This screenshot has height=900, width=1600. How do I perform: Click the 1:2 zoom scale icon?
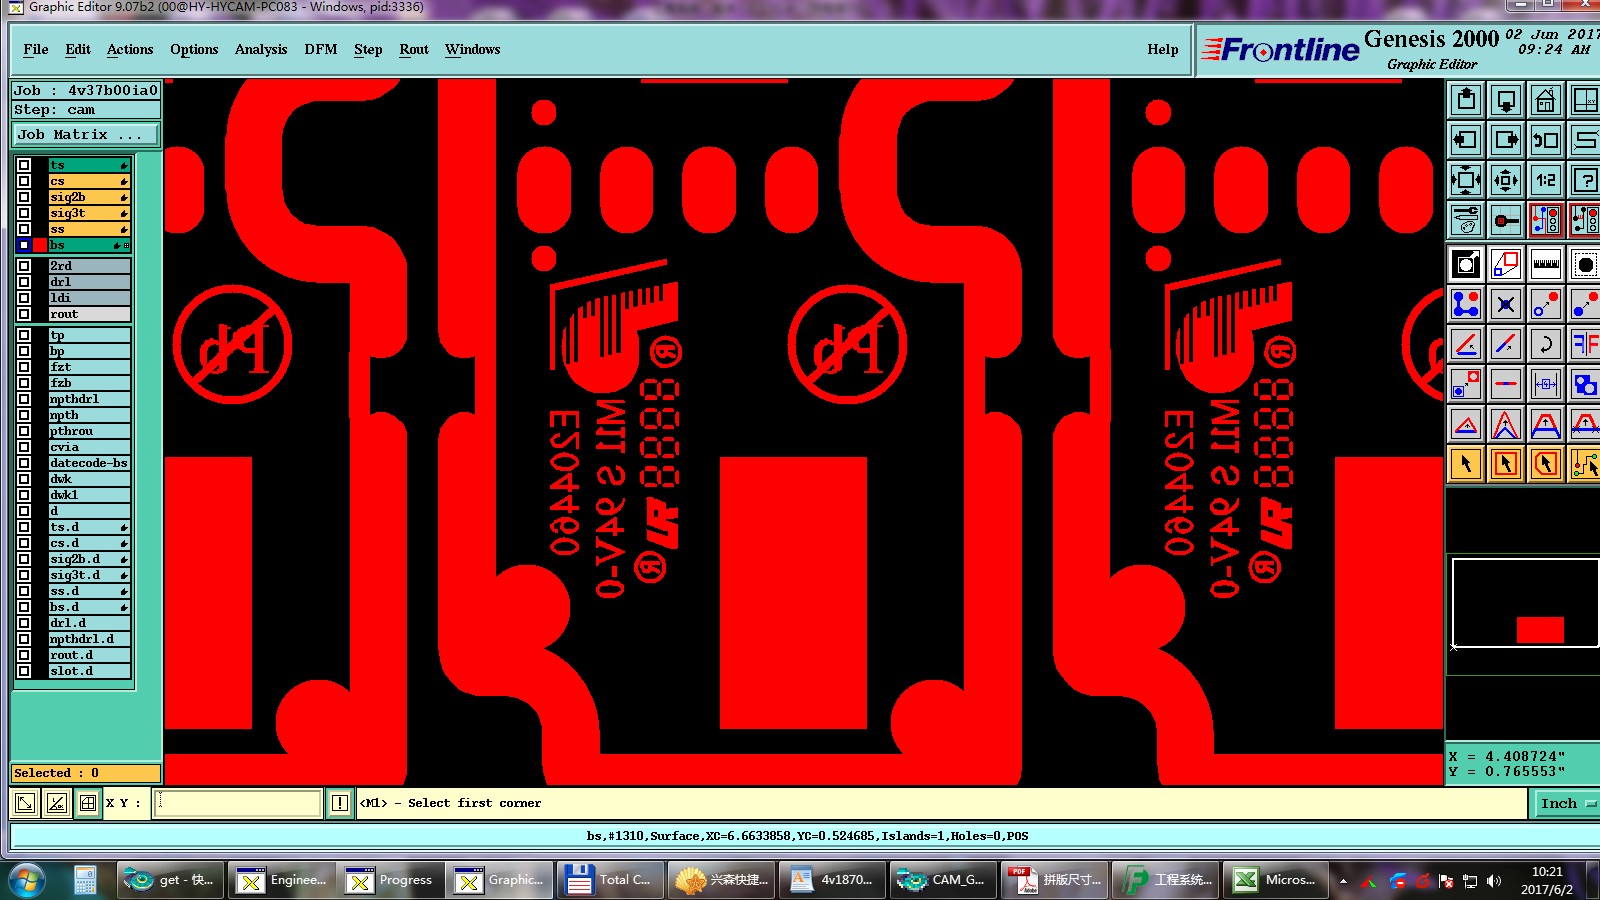(1546, 180)
